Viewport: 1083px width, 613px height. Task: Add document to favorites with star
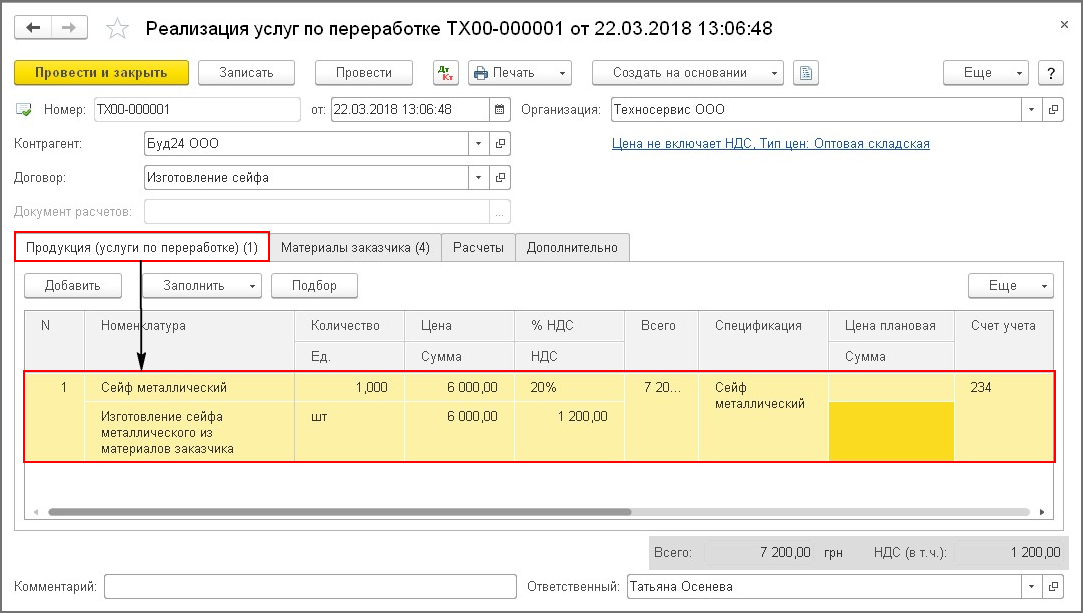118,29
